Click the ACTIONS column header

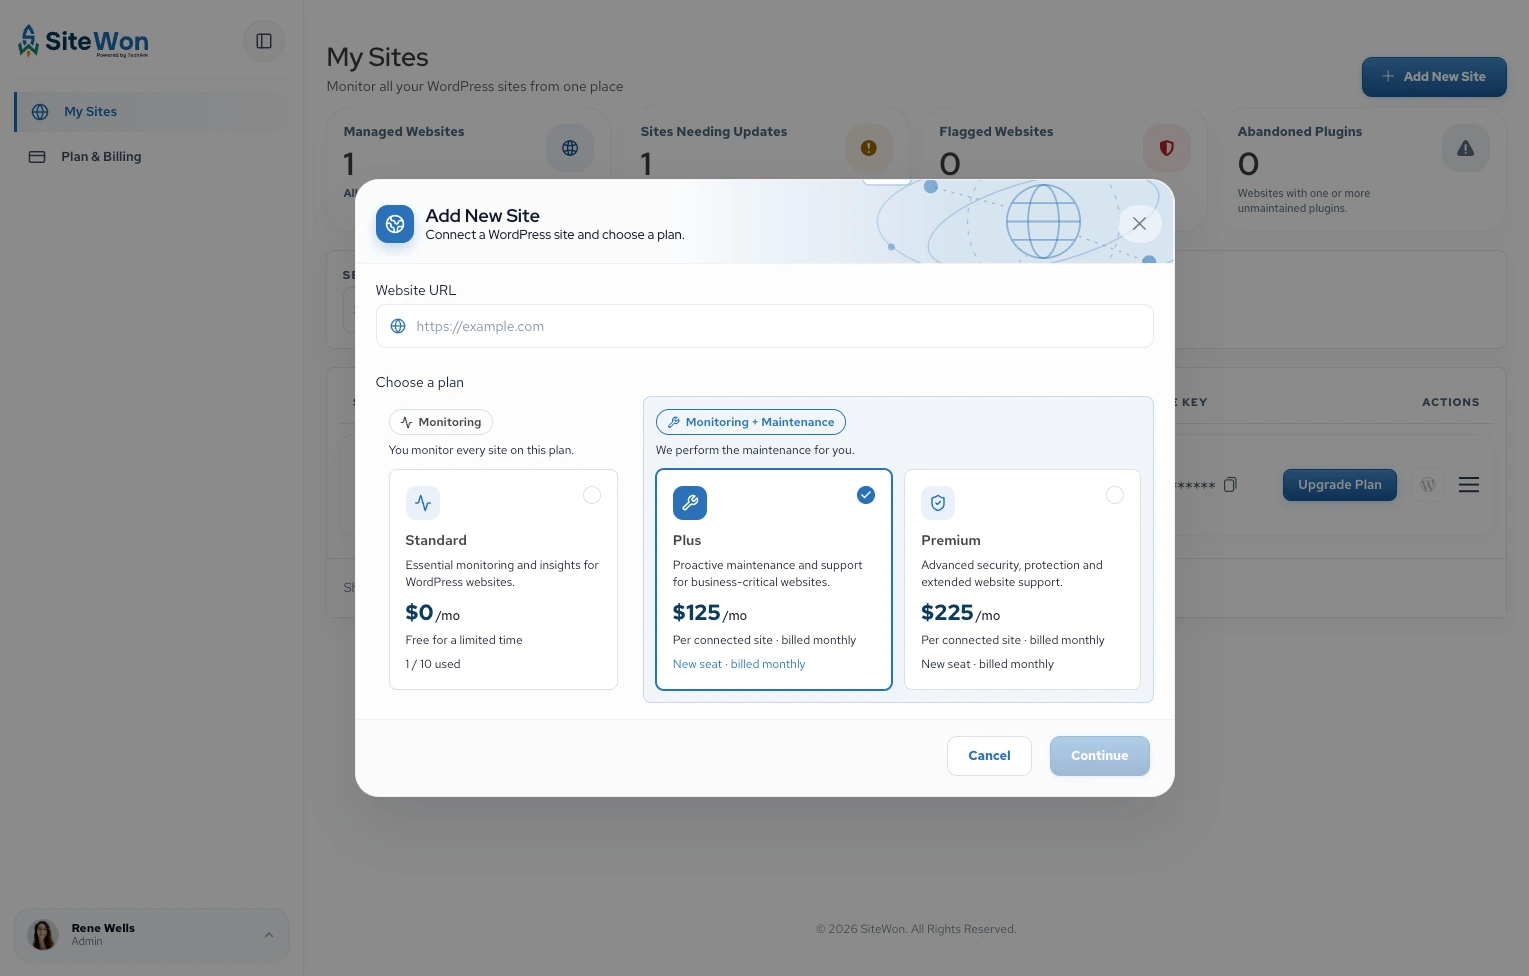click(x=1451, y=402)
